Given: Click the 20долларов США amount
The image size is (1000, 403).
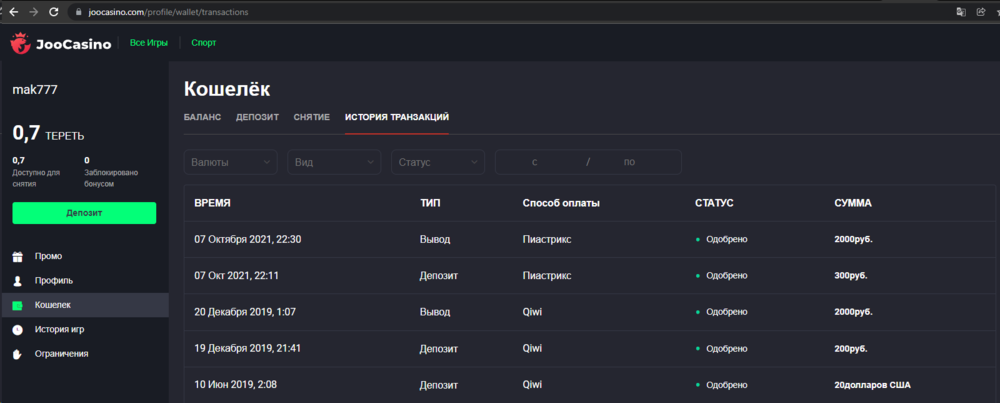Looking at the screenshot, I should click(x=872, y=385).
